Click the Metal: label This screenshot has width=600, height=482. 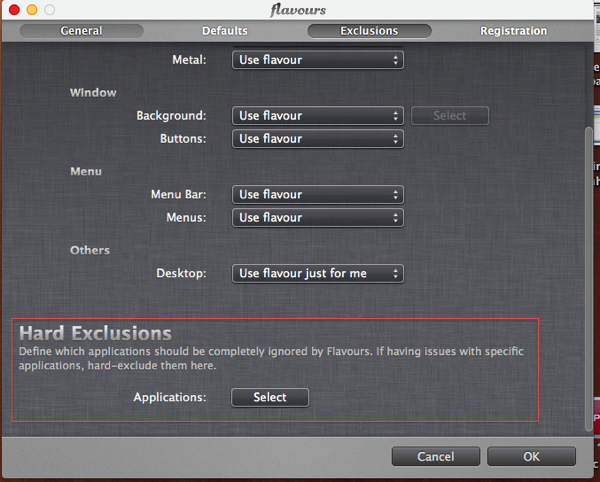[189, 60]
